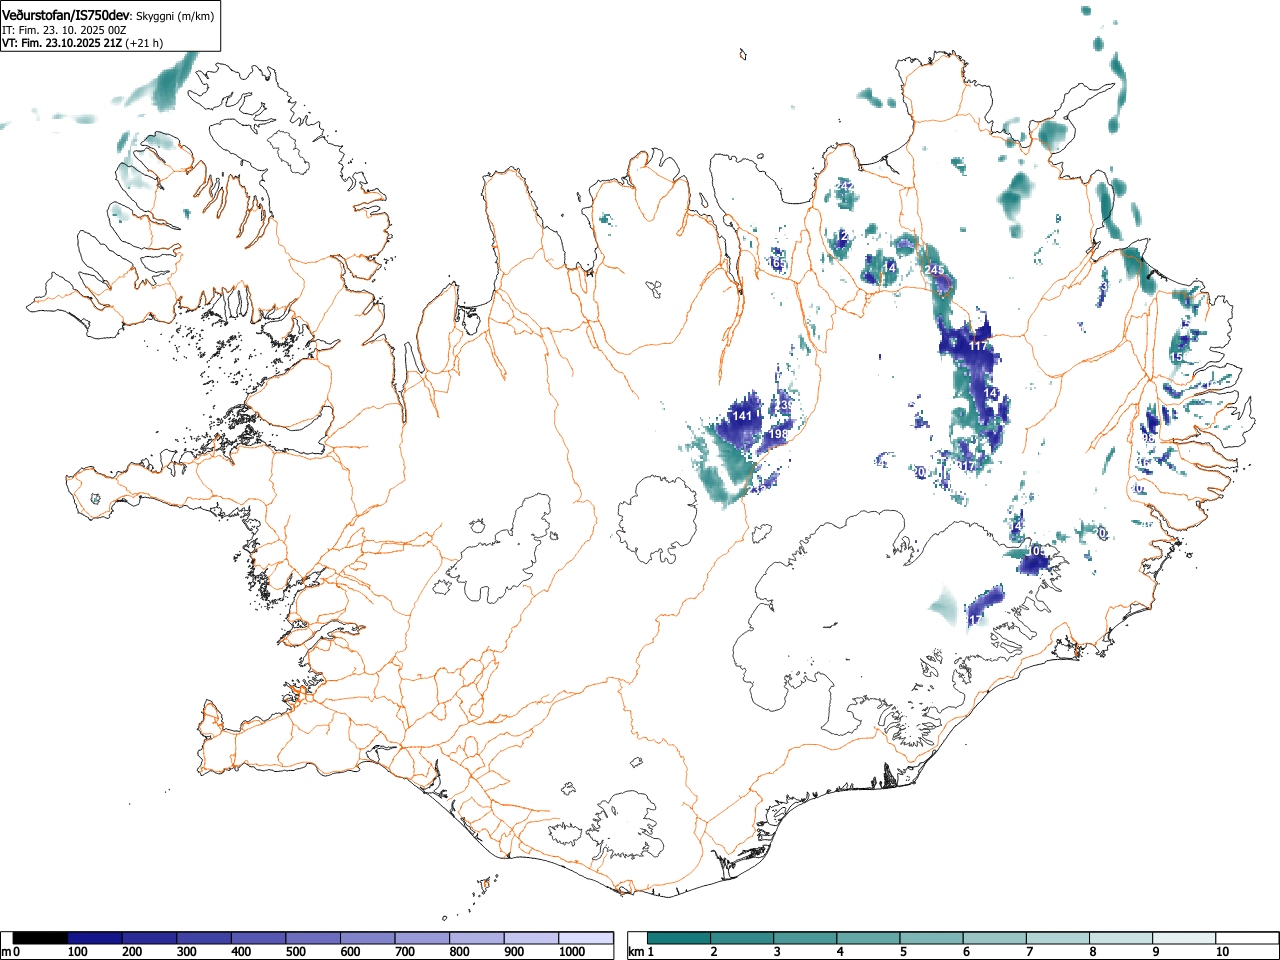This screenshot has height=960, width=1280.
Task: Click the '300' tick label in meter legend
Action: pyautogui.click(x=186, y=952)
